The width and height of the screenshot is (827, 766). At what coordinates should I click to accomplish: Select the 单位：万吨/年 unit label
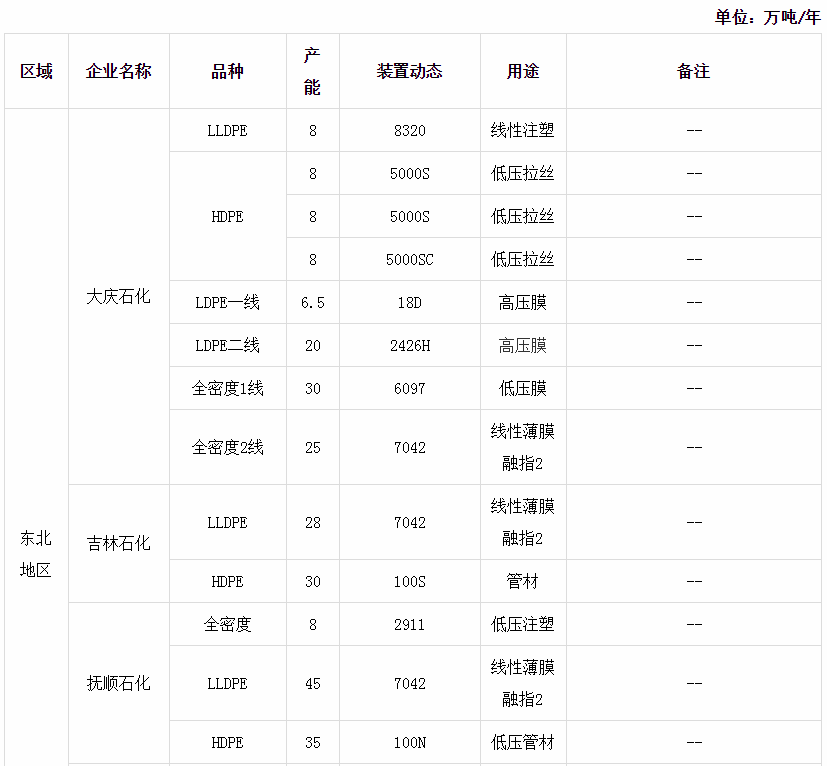pos(767,17)
